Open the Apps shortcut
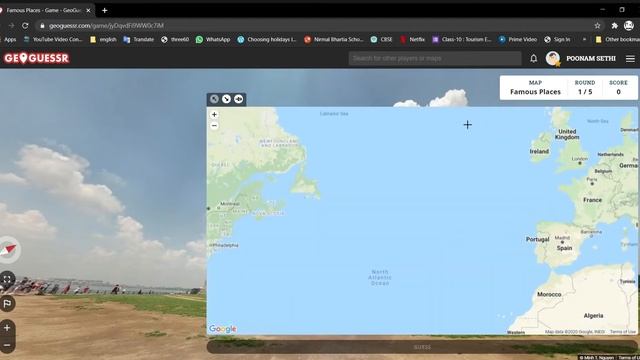This screenshot has height=360, width=640. [x=9, y=40]
